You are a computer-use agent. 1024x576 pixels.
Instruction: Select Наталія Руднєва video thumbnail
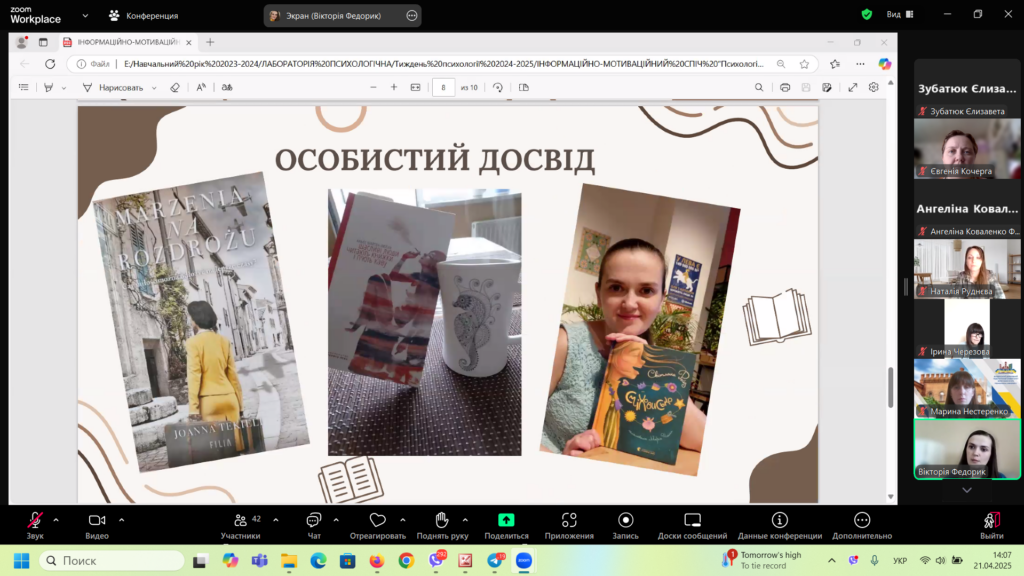[967, 269]
